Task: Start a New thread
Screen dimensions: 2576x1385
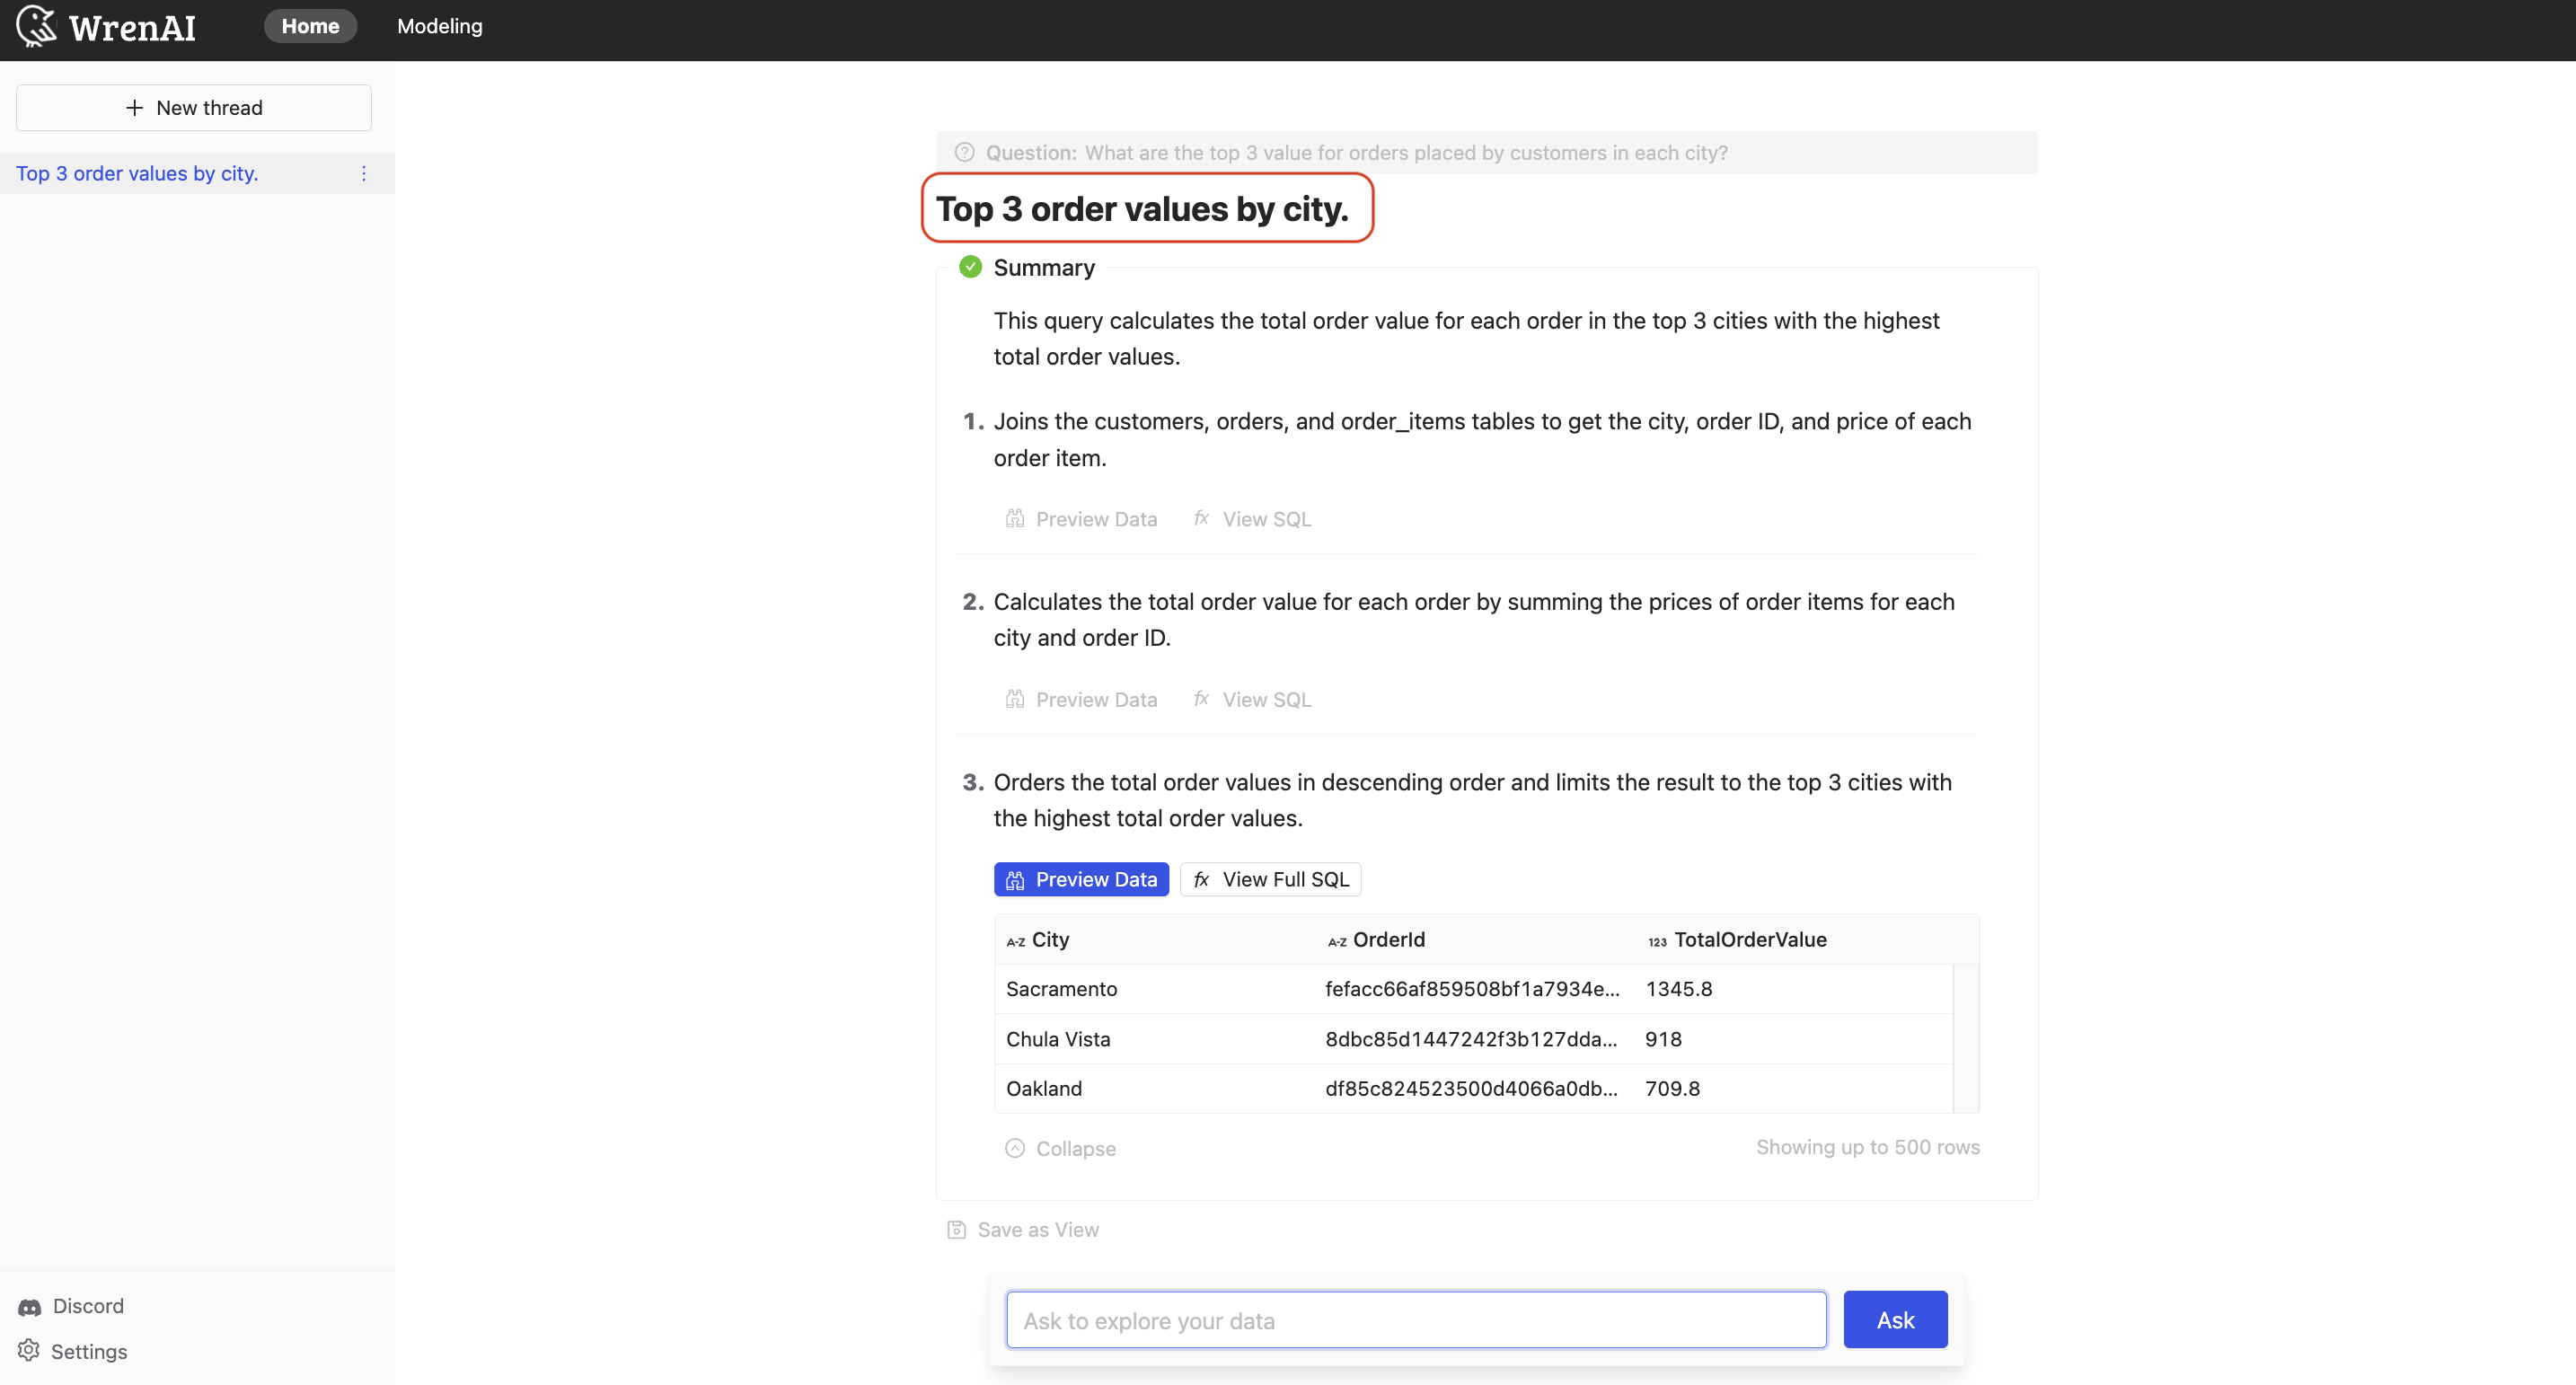Action: [x=194, y=108]
